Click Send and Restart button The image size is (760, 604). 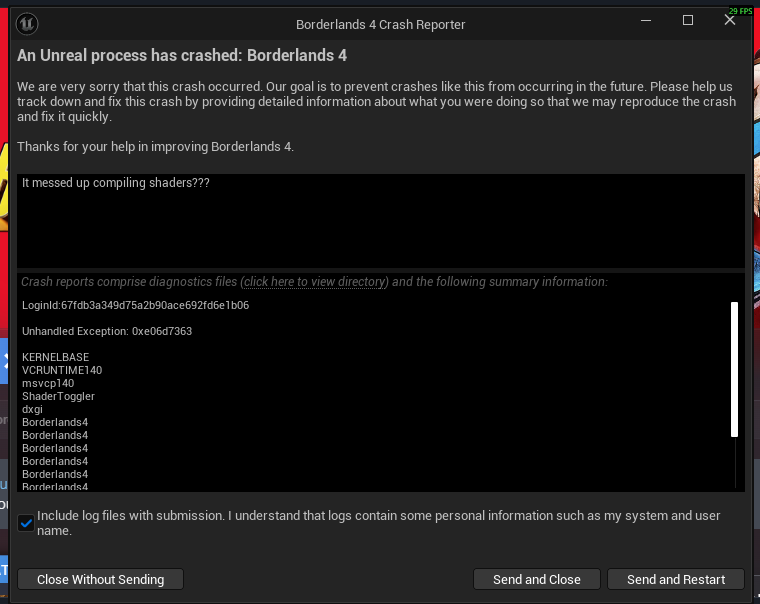tap(676, 579)
